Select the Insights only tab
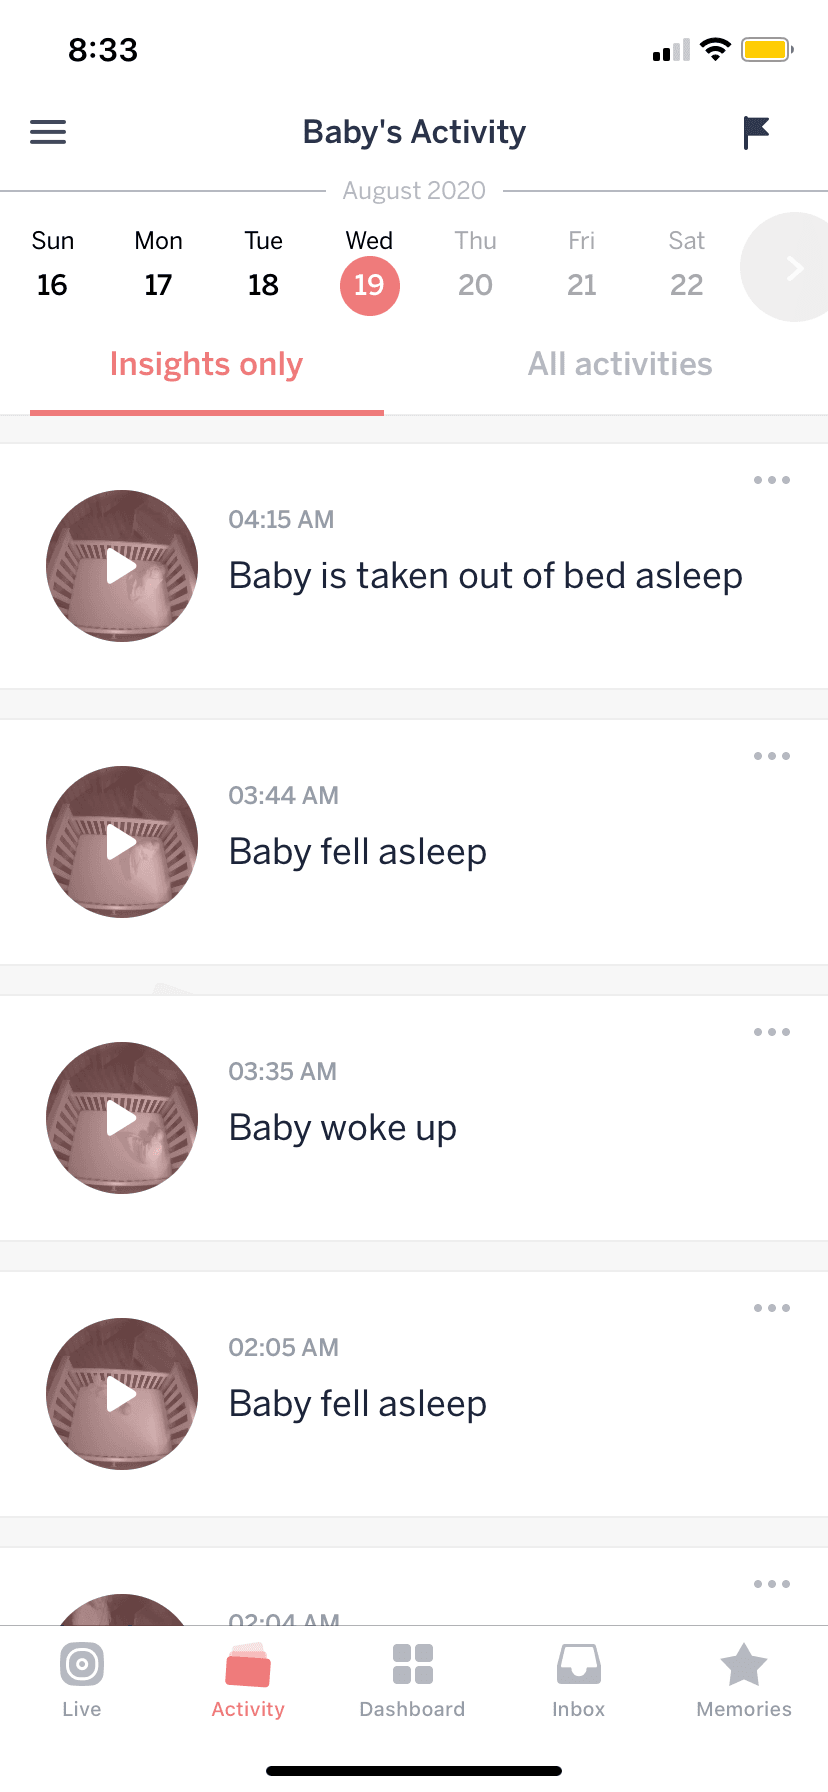The width and height of the screenshot is (828, 1792). (206, 363)
